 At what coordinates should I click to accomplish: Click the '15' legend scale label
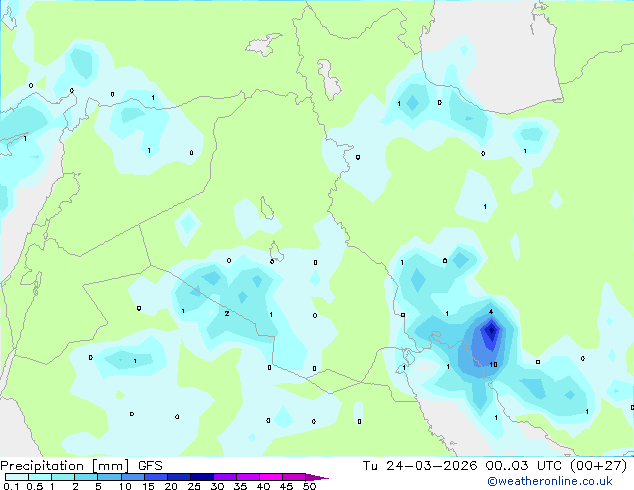coord(148,486)
